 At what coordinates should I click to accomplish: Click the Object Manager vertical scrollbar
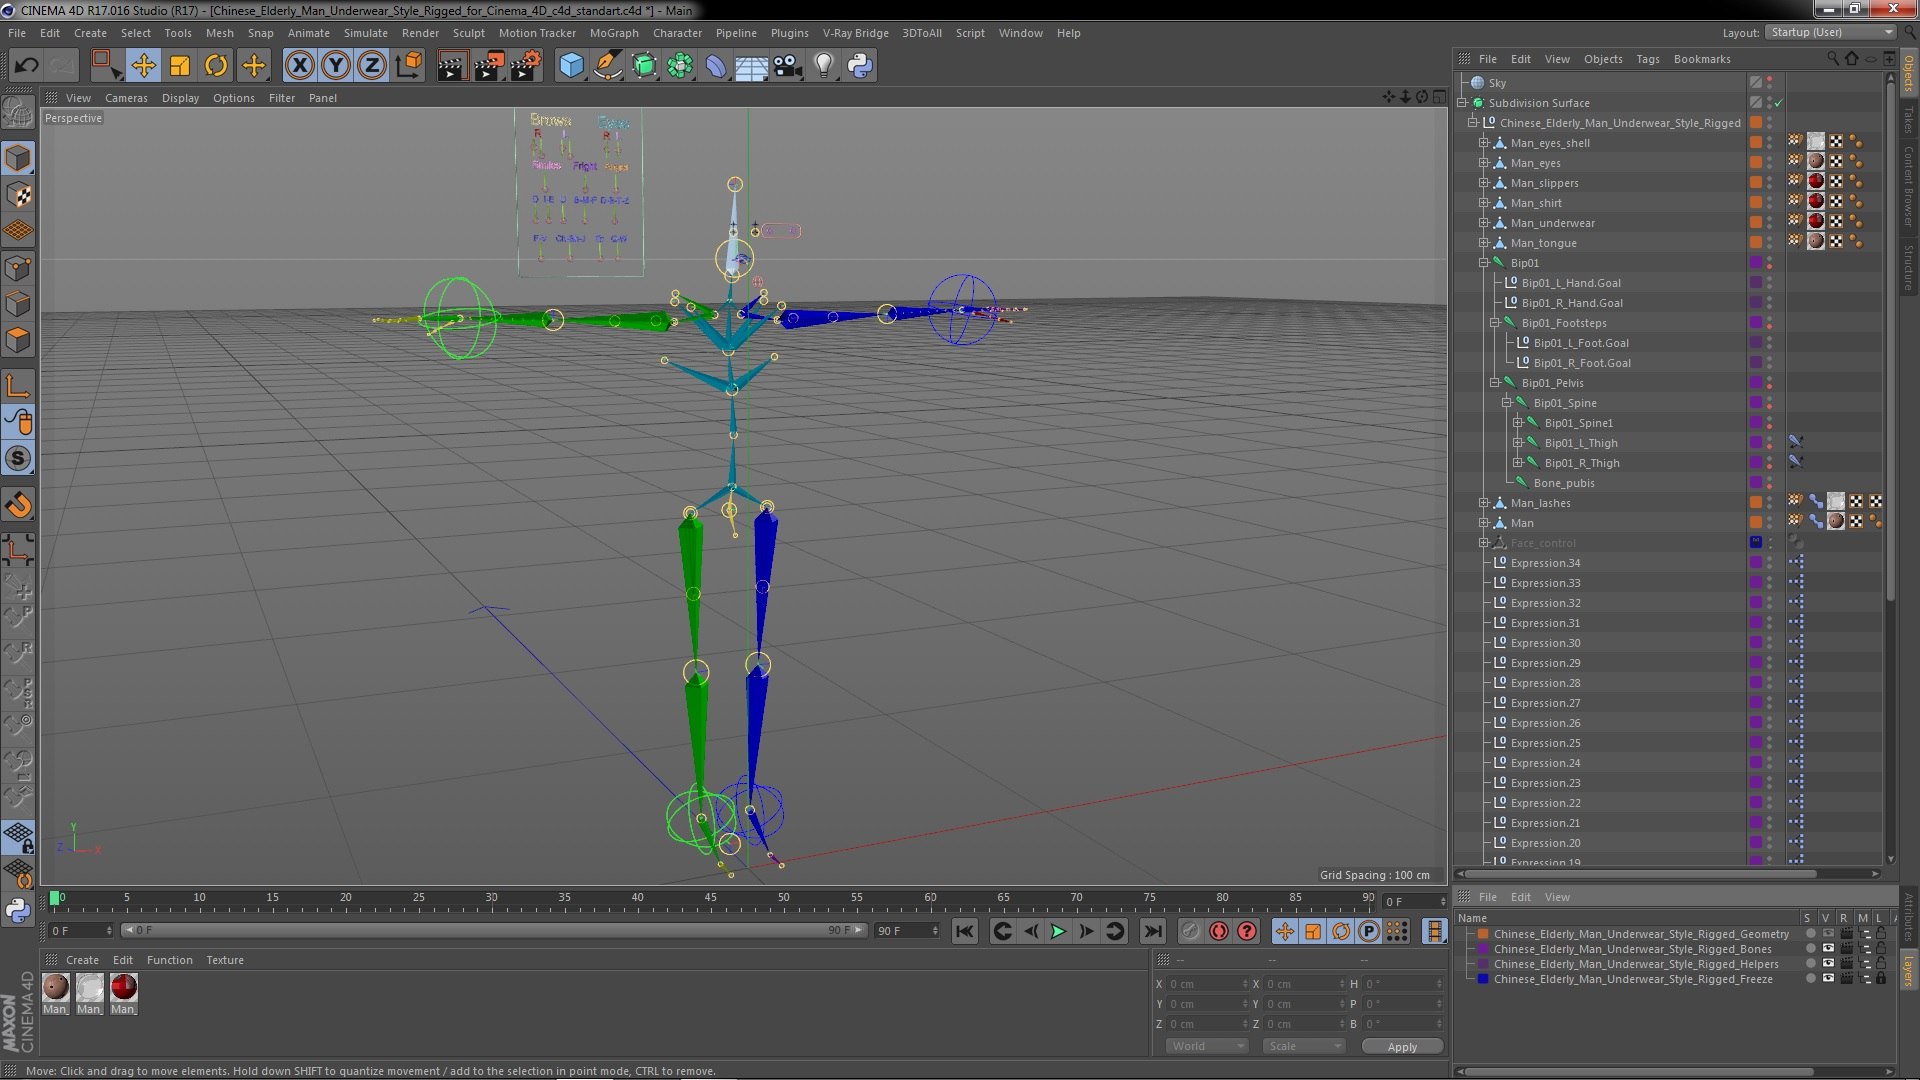(1890, 340)
